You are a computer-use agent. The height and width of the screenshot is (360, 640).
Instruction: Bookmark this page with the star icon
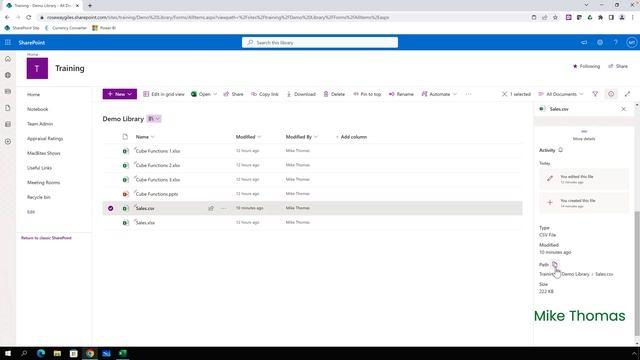pyautogui.click(x=555, y=18)
